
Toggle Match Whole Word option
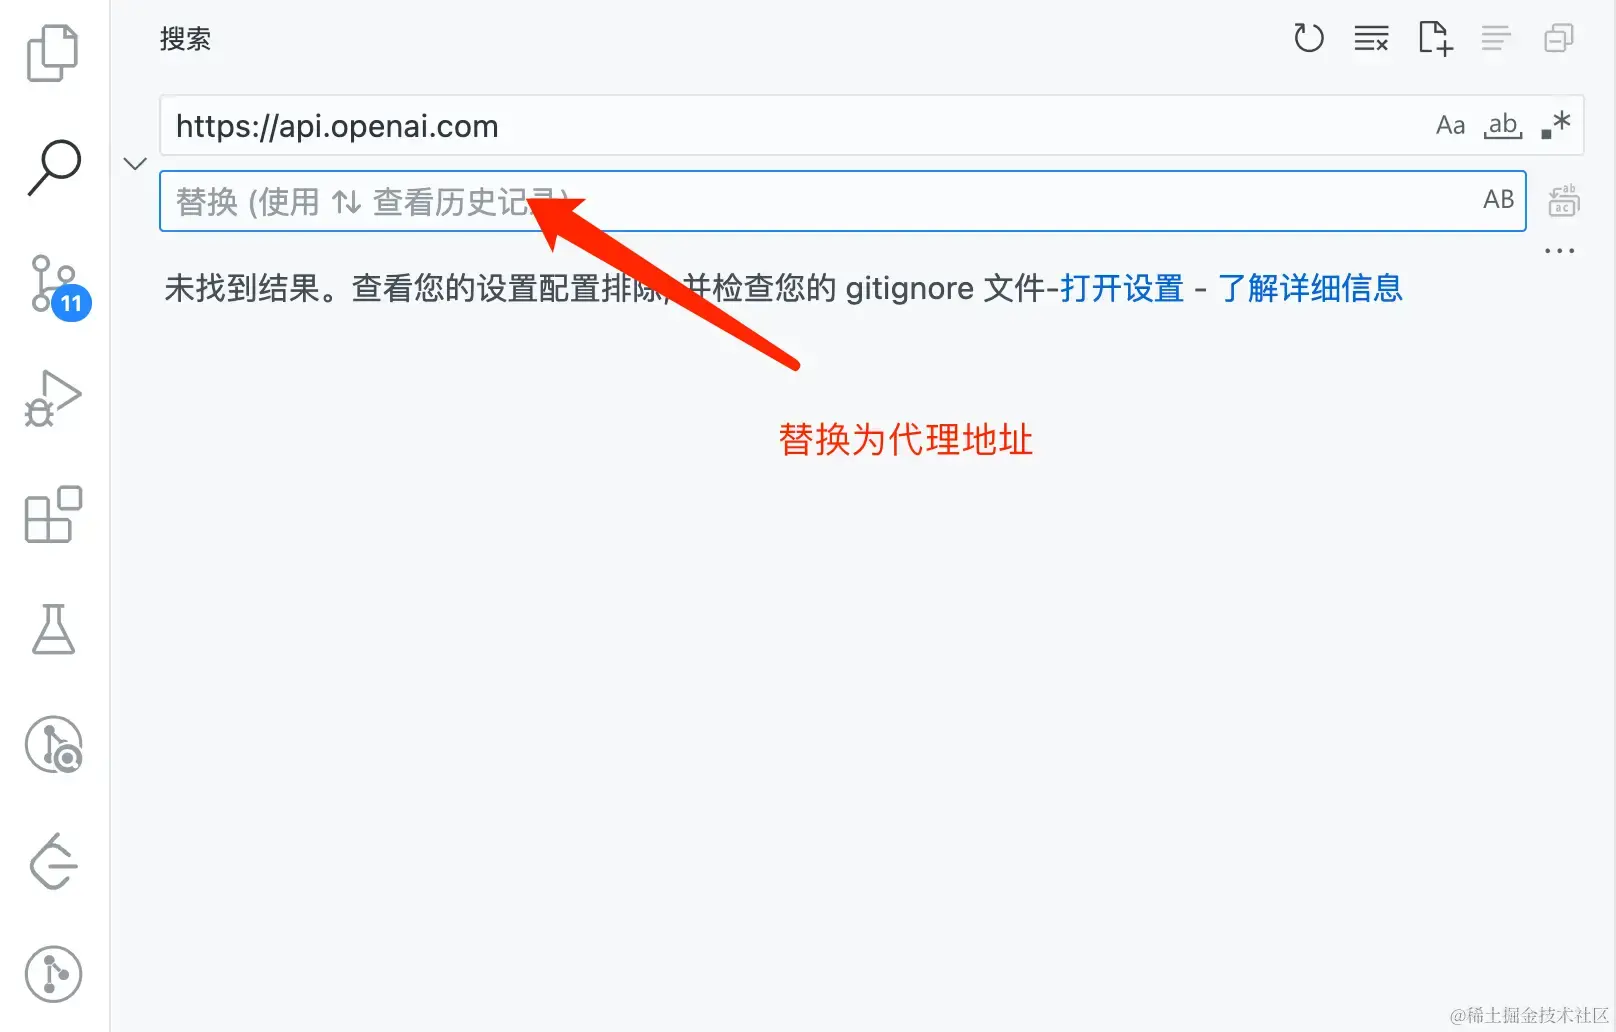click(x=1503, y=125)
